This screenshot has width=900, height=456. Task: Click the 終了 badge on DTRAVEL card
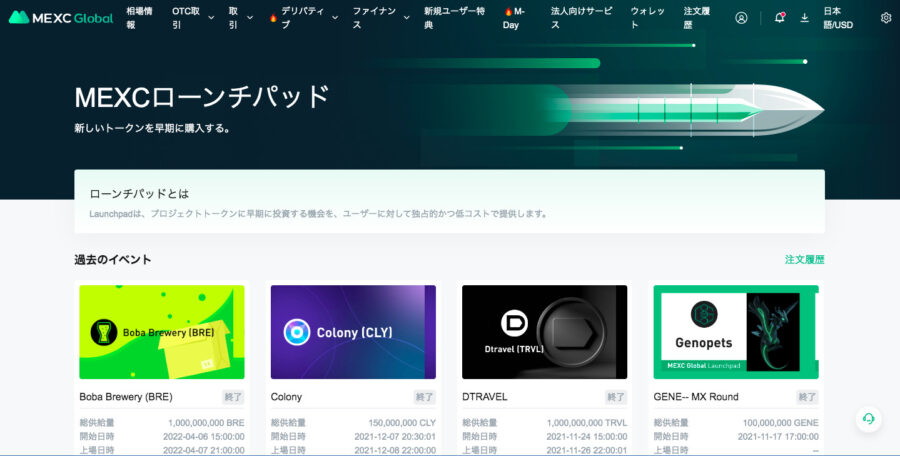(x=616, y=397)
